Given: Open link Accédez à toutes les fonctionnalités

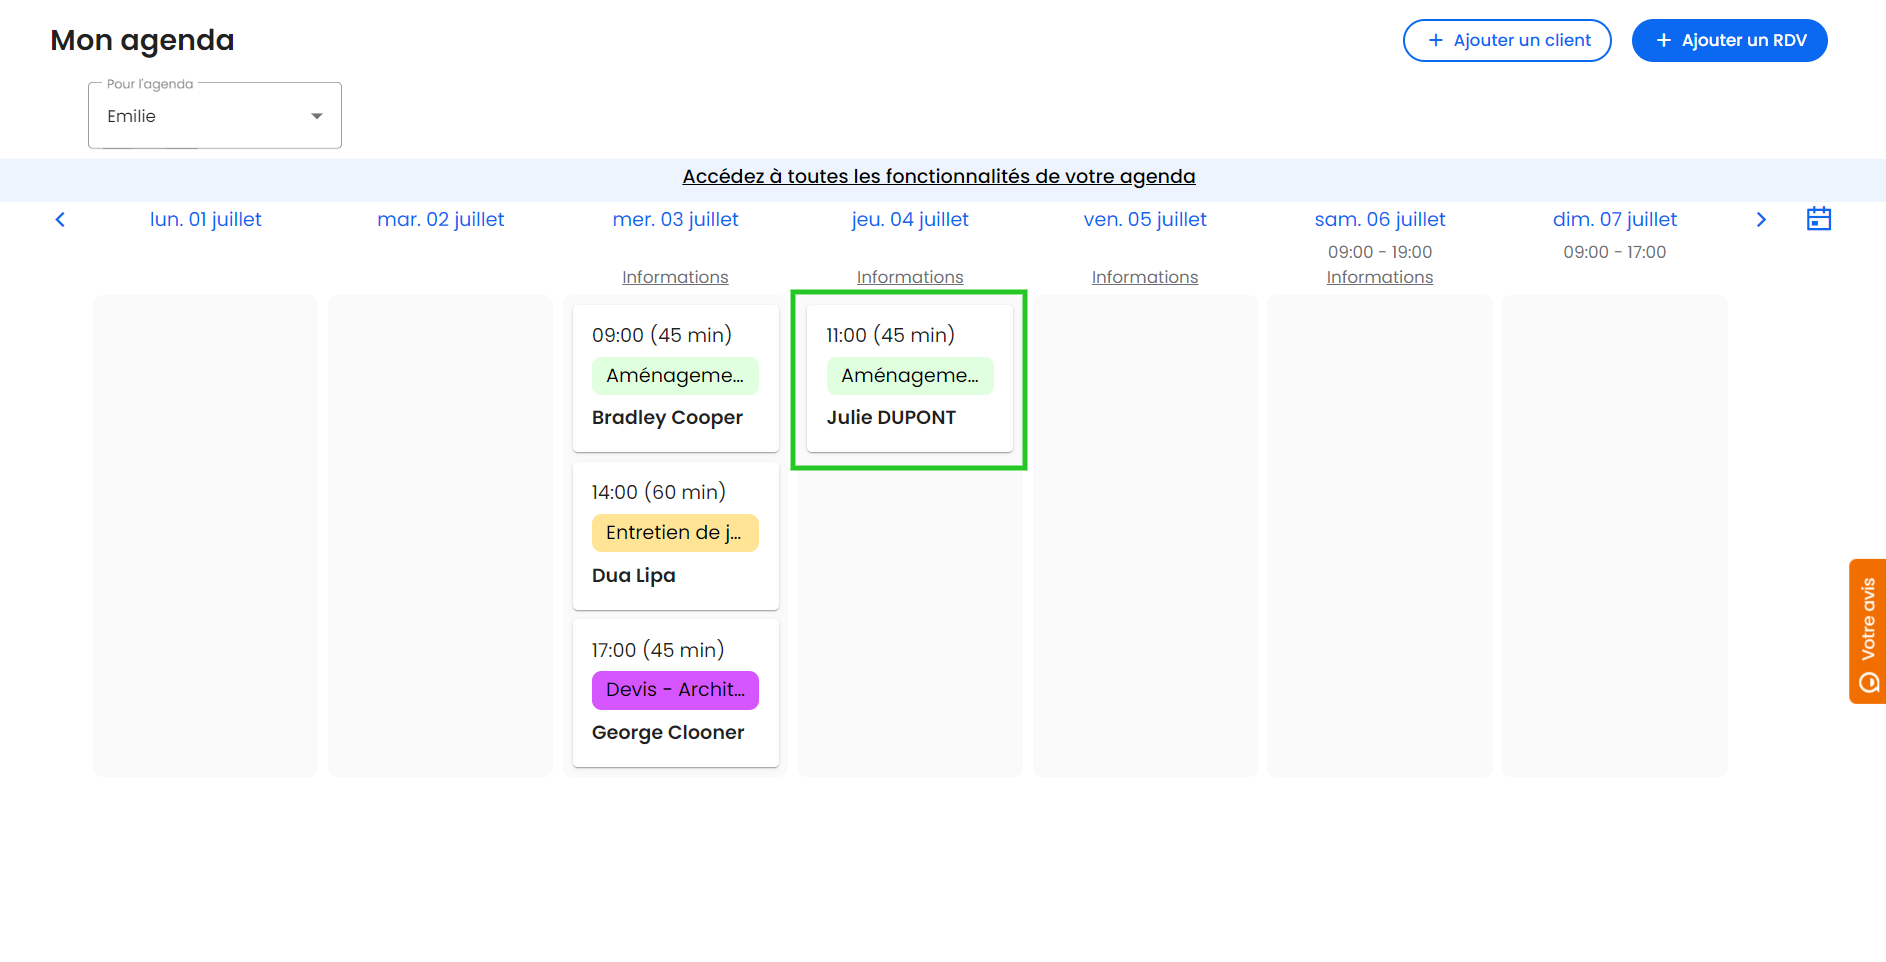Looking at the screenshot, I should pyautogui.click(x=939, y=177).
